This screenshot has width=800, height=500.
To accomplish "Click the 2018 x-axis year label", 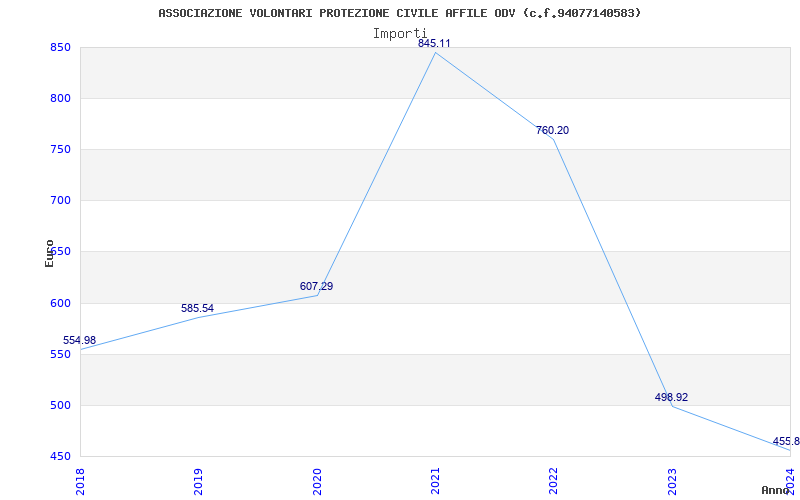I will pyautogui.click(x=81, y=482).
